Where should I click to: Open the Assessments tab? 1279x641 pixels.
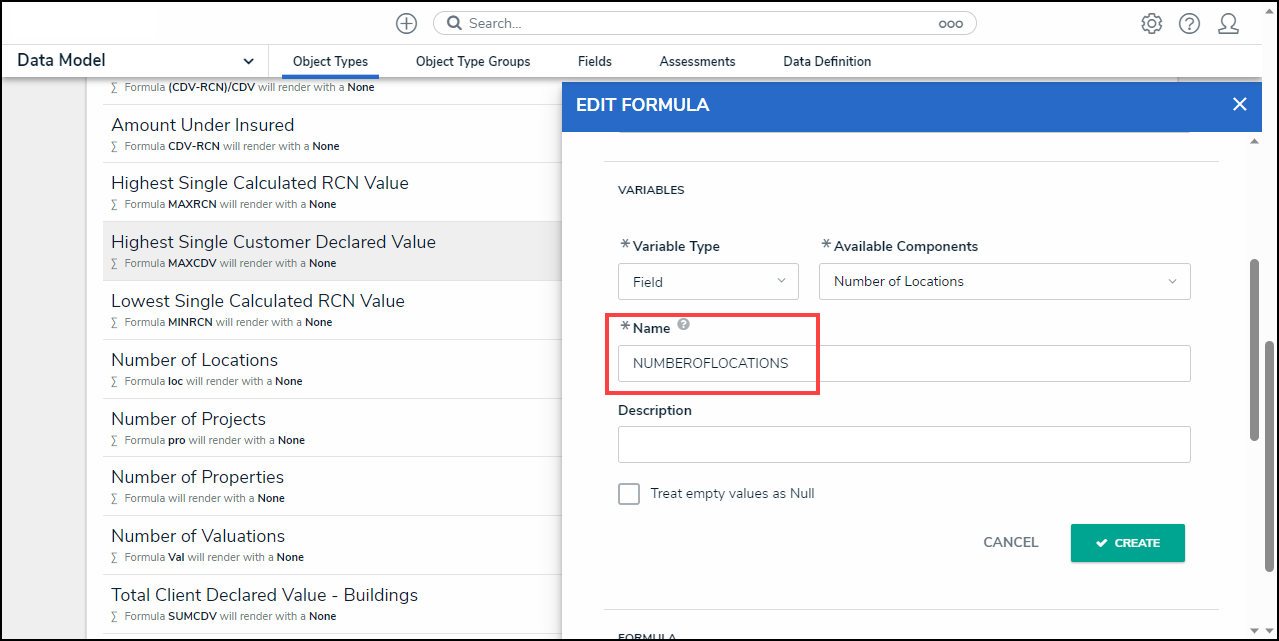click(x=697, y=62)
